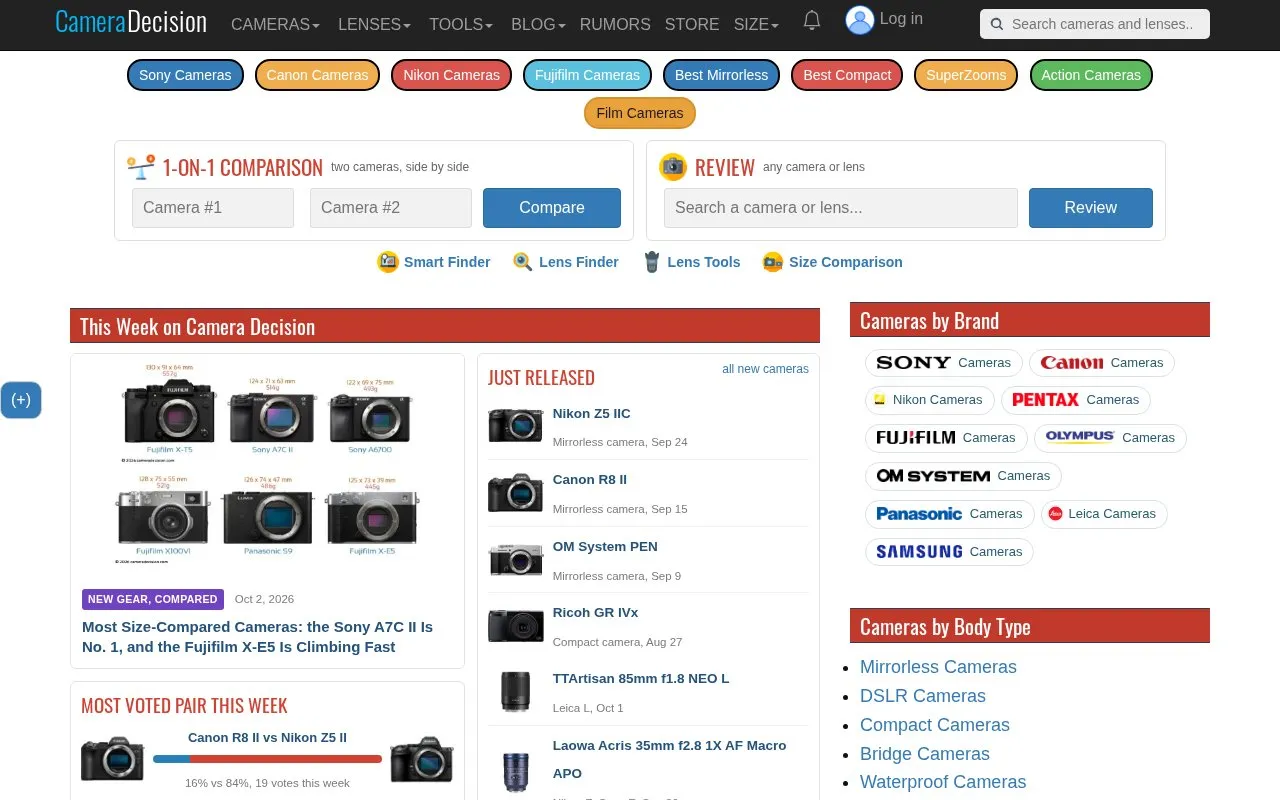
Task: Open the notifications bell icon
Action: click(812, 21)
